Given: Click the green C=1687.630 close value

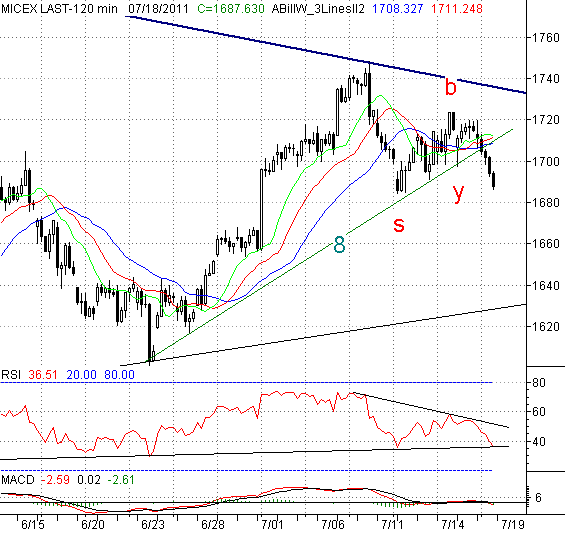Looking at the screenshot, I should 231,9.
